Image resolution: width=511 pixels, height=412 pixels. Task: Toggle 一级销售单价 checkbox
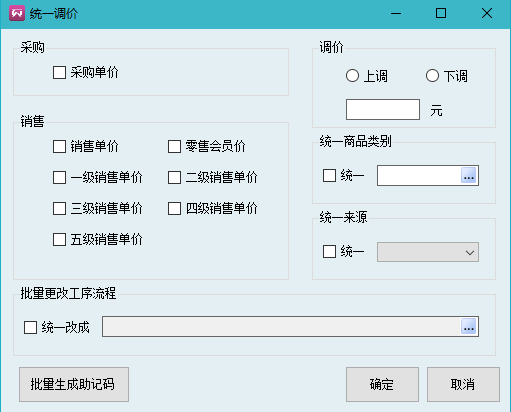59,177
